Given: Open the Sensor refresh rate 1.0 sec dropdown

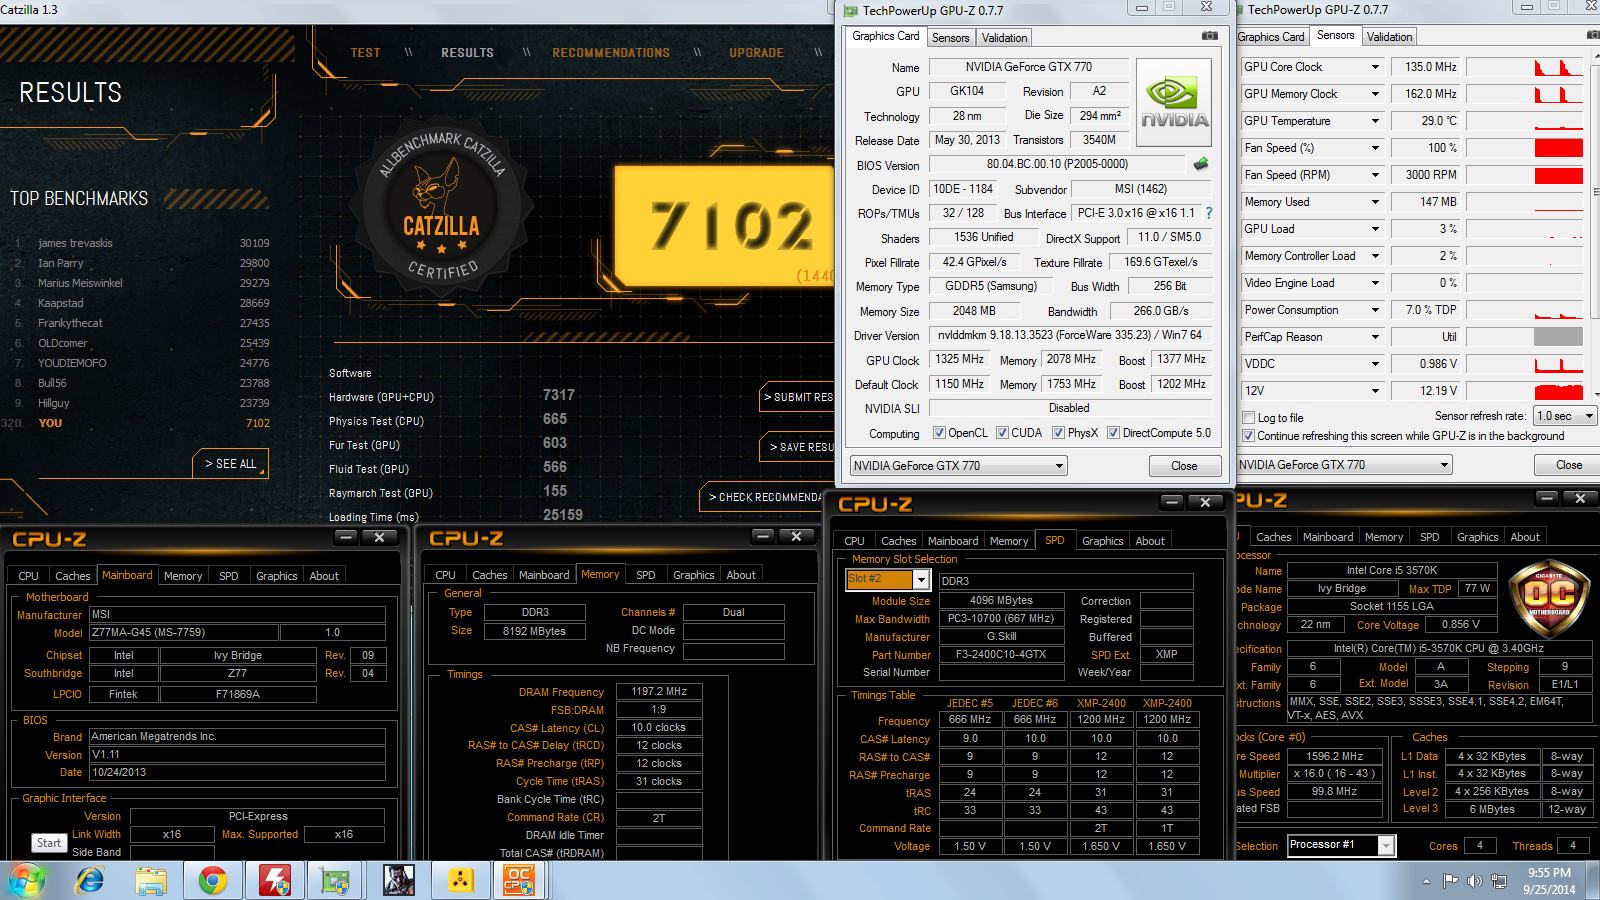Looking at the screenshot, I should tap(1565, 416).
